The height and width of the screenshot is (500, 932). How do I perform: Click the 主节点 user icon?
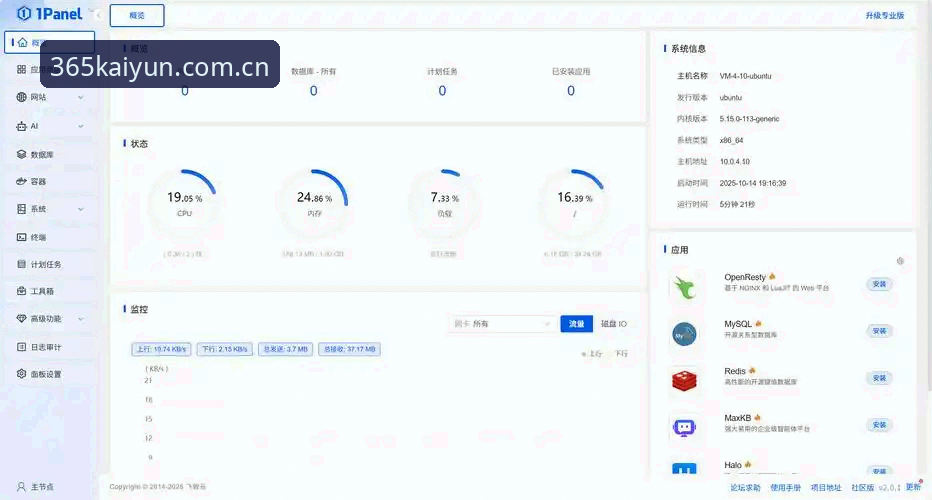point(21,487)
